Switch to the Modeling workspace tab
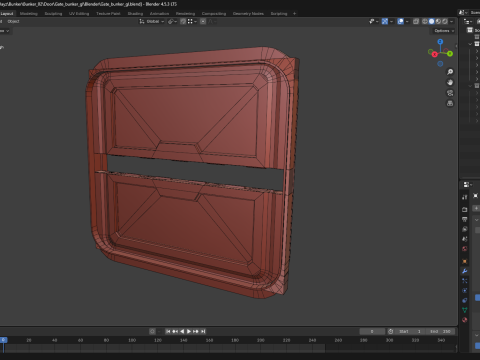480x360 pixels. pyautogui.click(x=29, y=14)
